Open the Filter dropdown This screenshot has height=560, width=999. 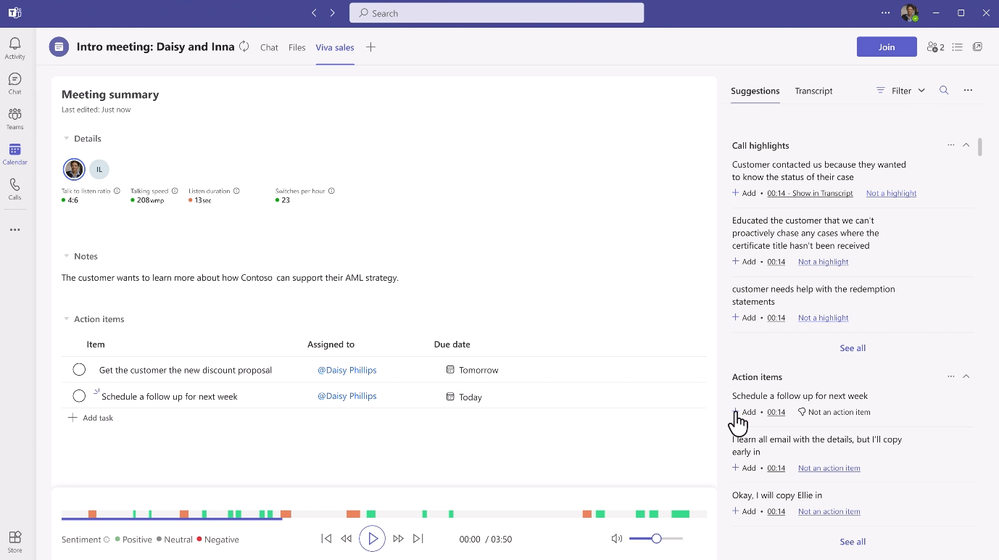point(900,90)
